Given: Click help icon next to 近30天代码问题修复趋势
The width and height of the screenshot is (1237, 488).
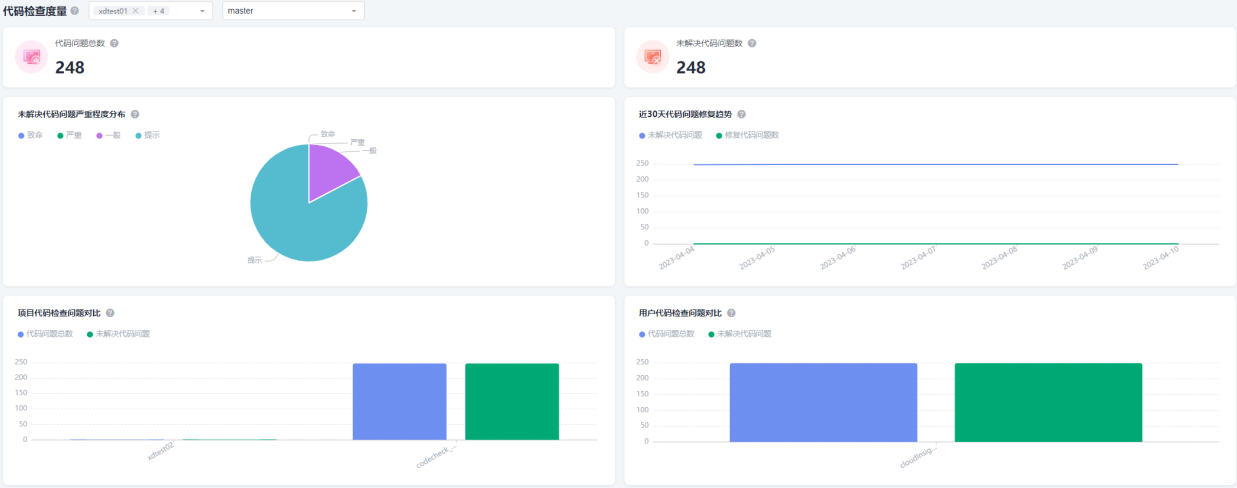Looking at the screenshot, I should pos(741,114).
